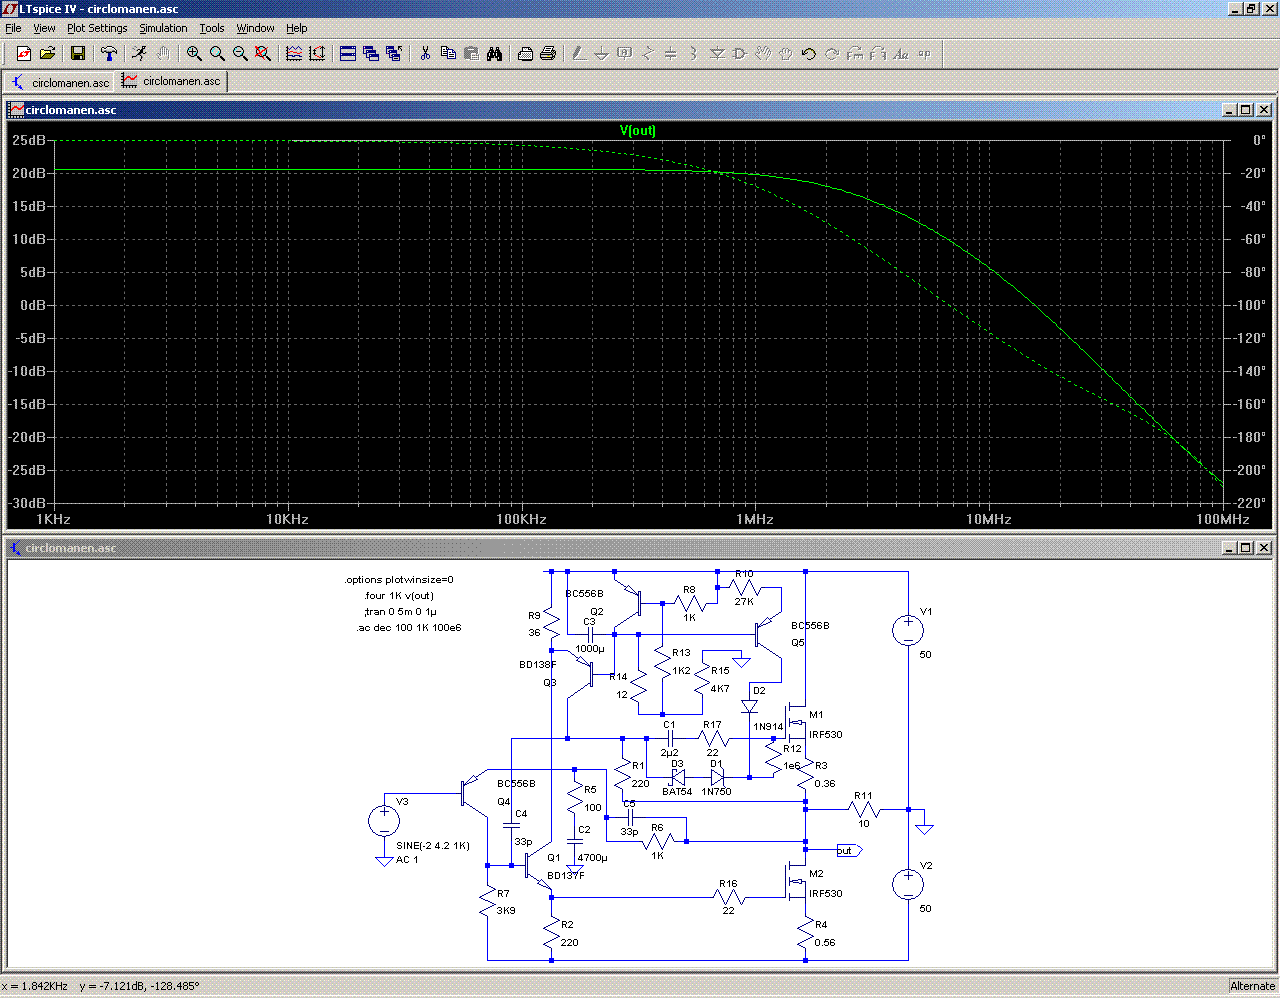Image resolution: width=1280 pixels, height=998 pixels.
Task: Click the '.options plotwinsize=0' directive
Action: click(399, 580)
